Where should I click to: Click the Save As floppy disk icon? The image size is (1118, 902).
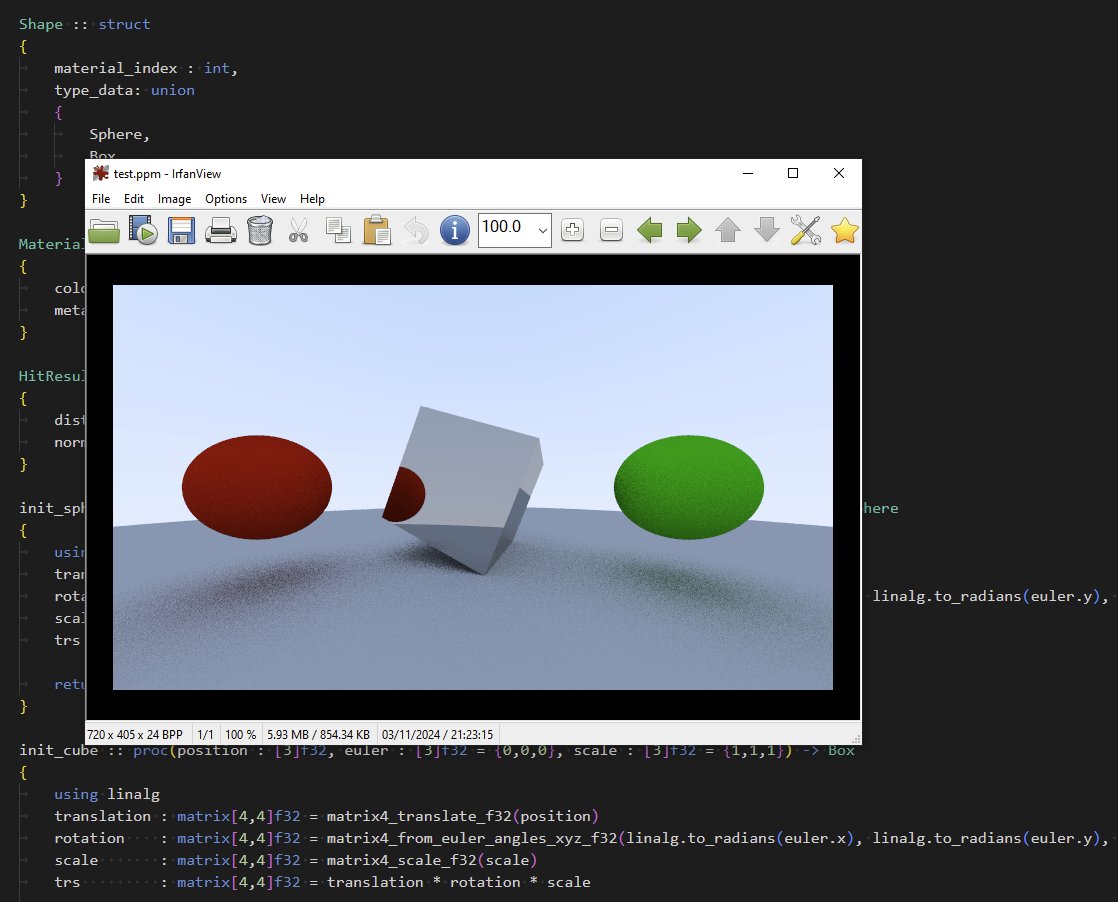(181, 230)
